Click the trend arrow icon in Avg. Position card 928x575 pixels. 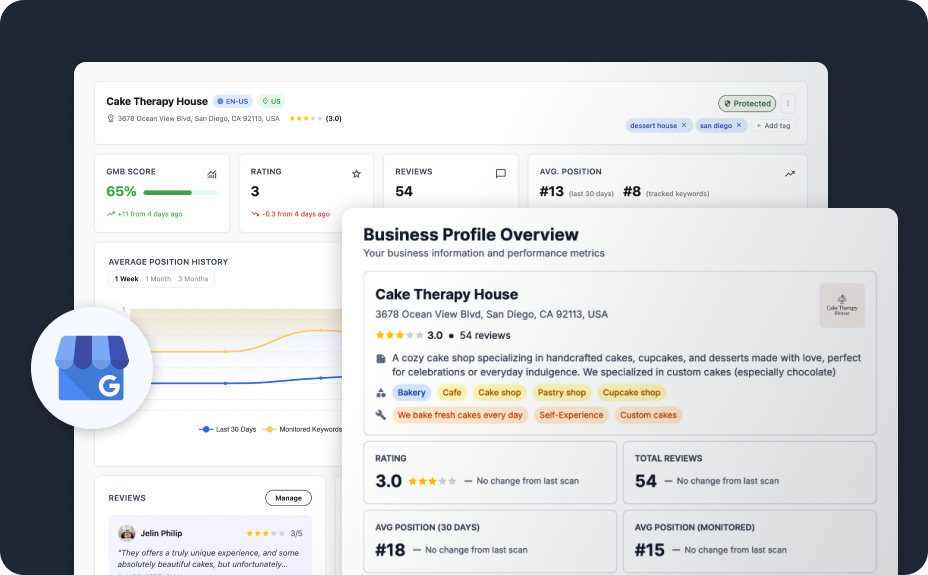pyautogui.click(x=790, y=174)
